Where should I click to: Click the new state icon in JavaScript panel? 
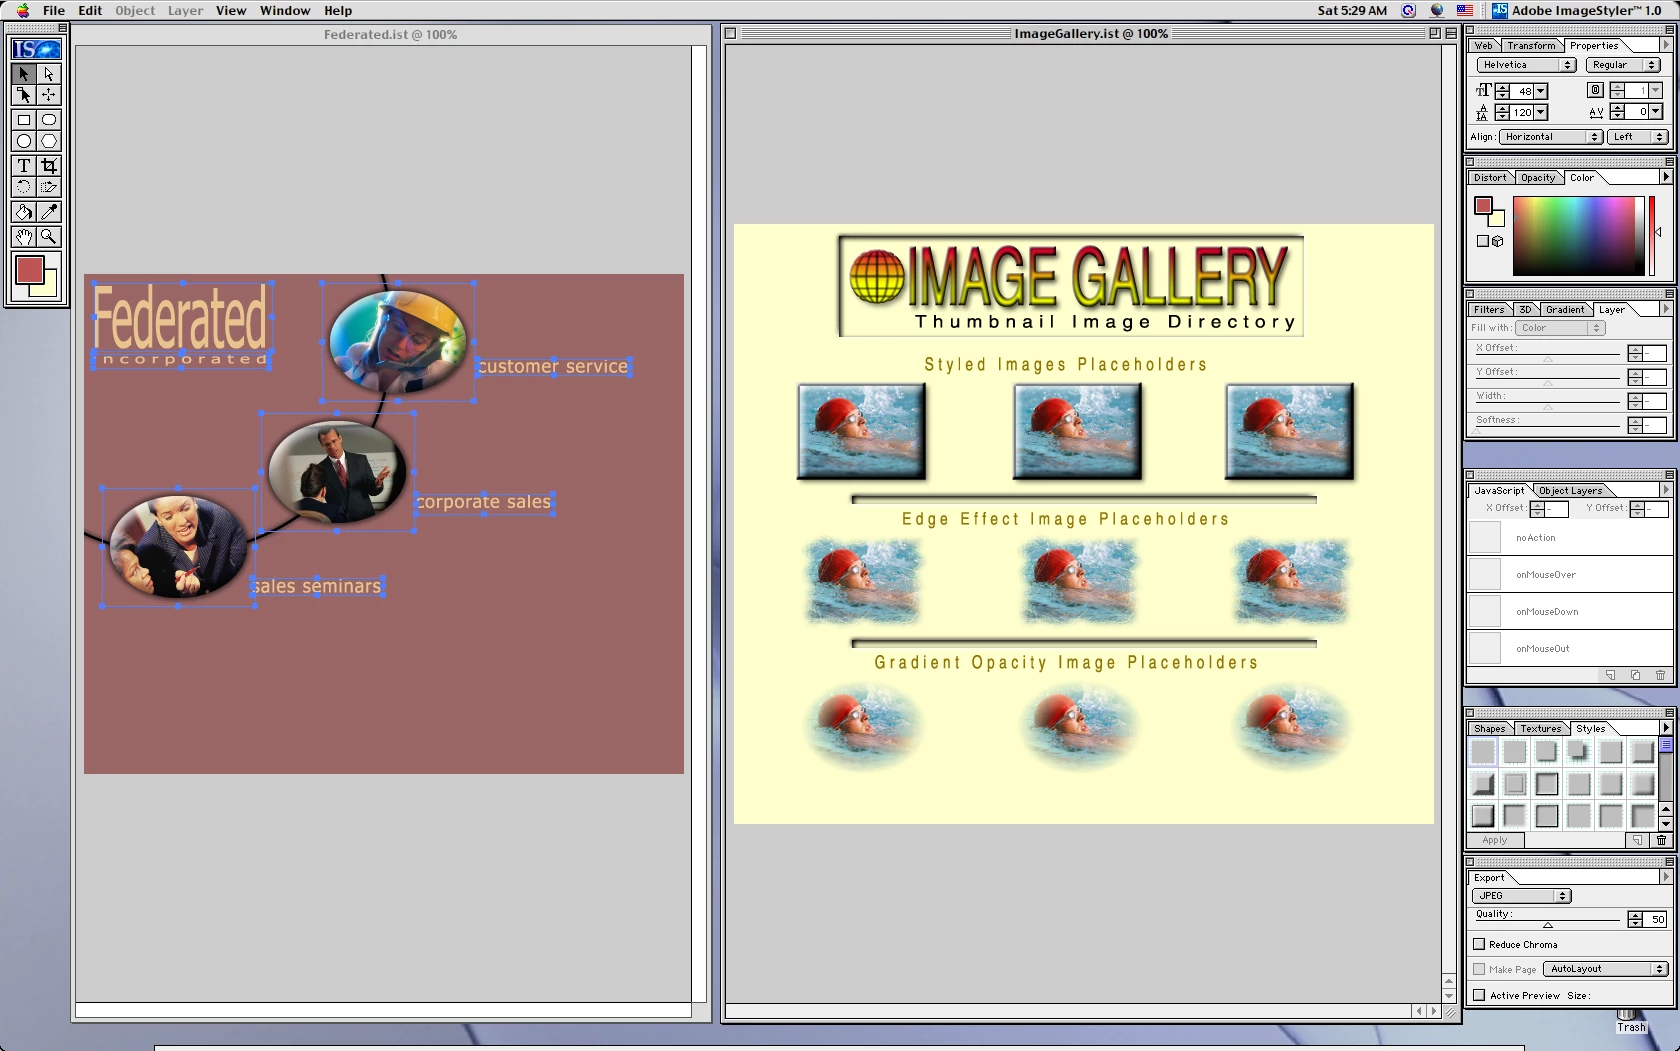pos(1610,675)
